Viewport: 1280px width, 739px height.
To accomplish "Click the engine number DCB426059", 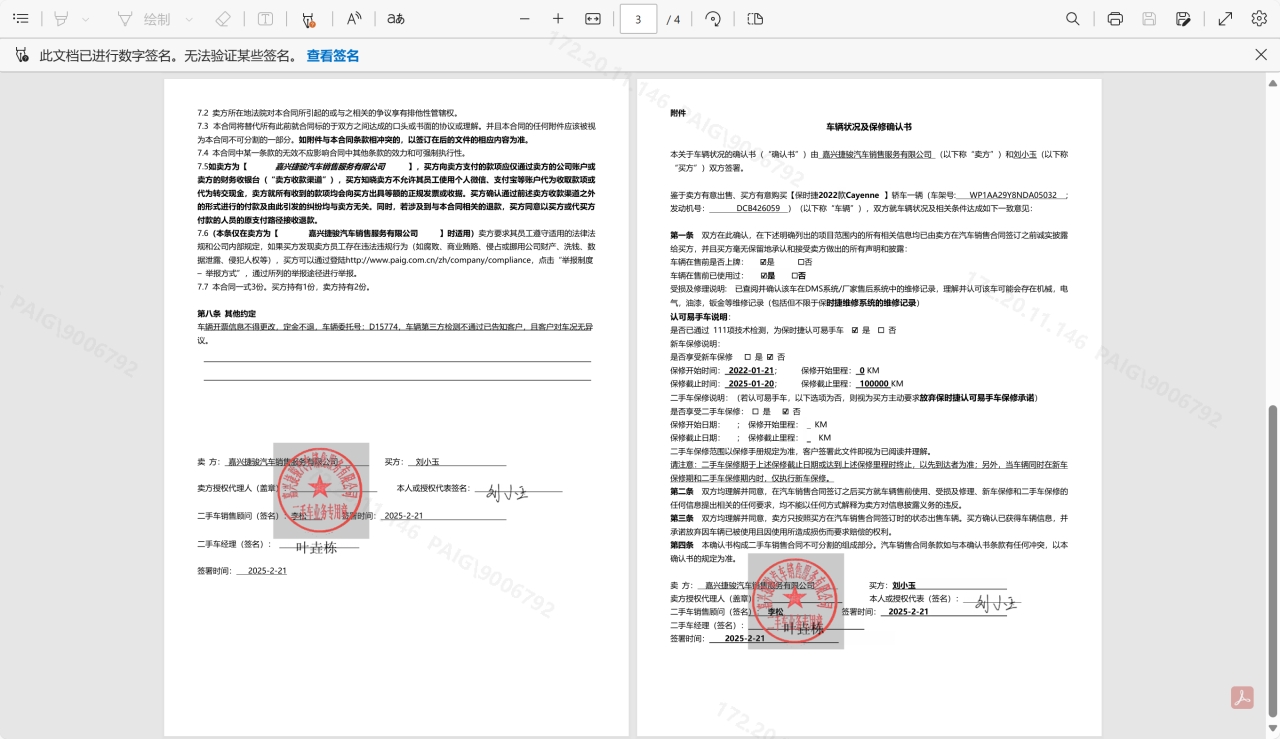I will [x=758, y=208].
